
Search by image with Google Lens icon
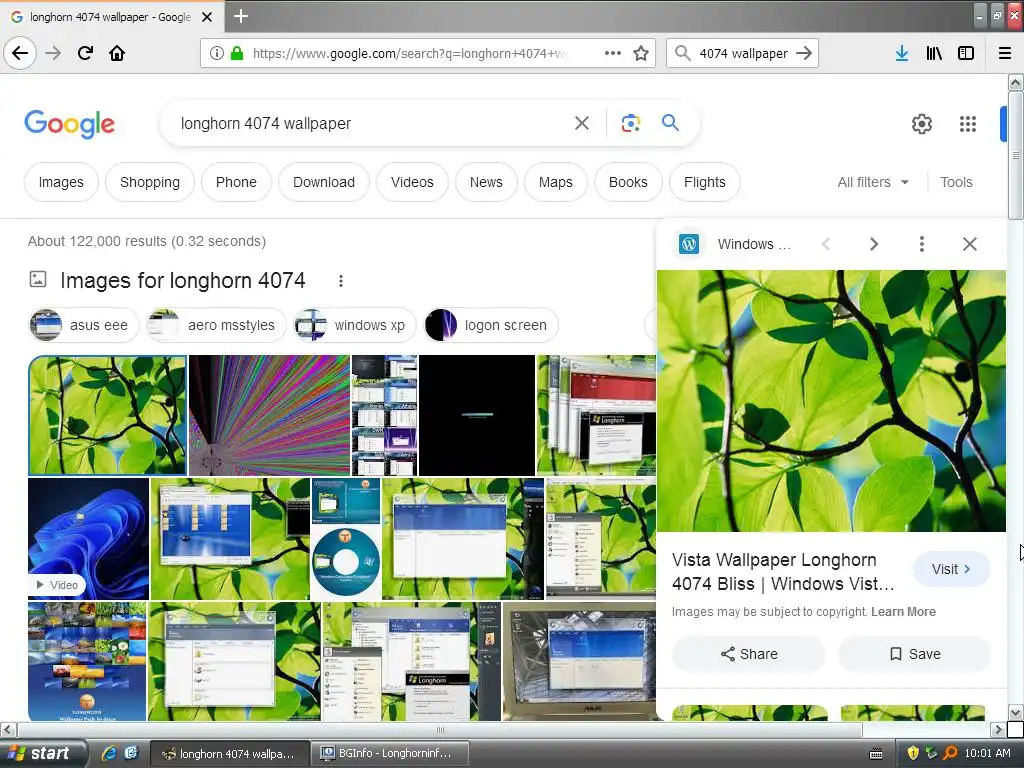coord(631,123)
